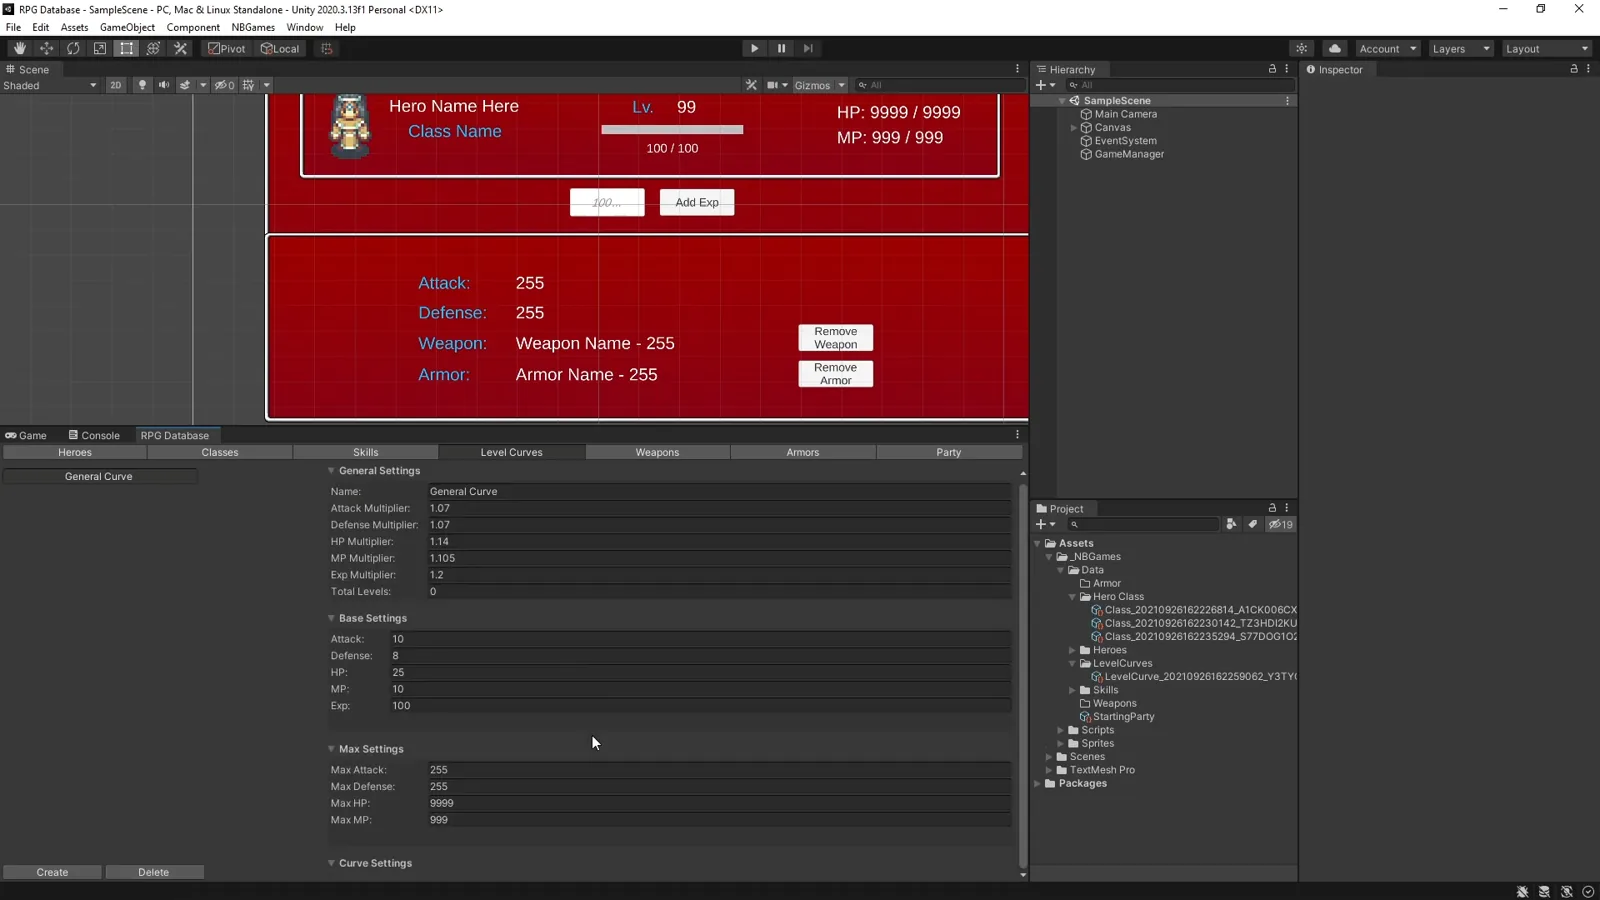Collapse the General Settings section
The width and height of the screenshot is (1600, 900).
pyautogui.click(x=331, y=470)
